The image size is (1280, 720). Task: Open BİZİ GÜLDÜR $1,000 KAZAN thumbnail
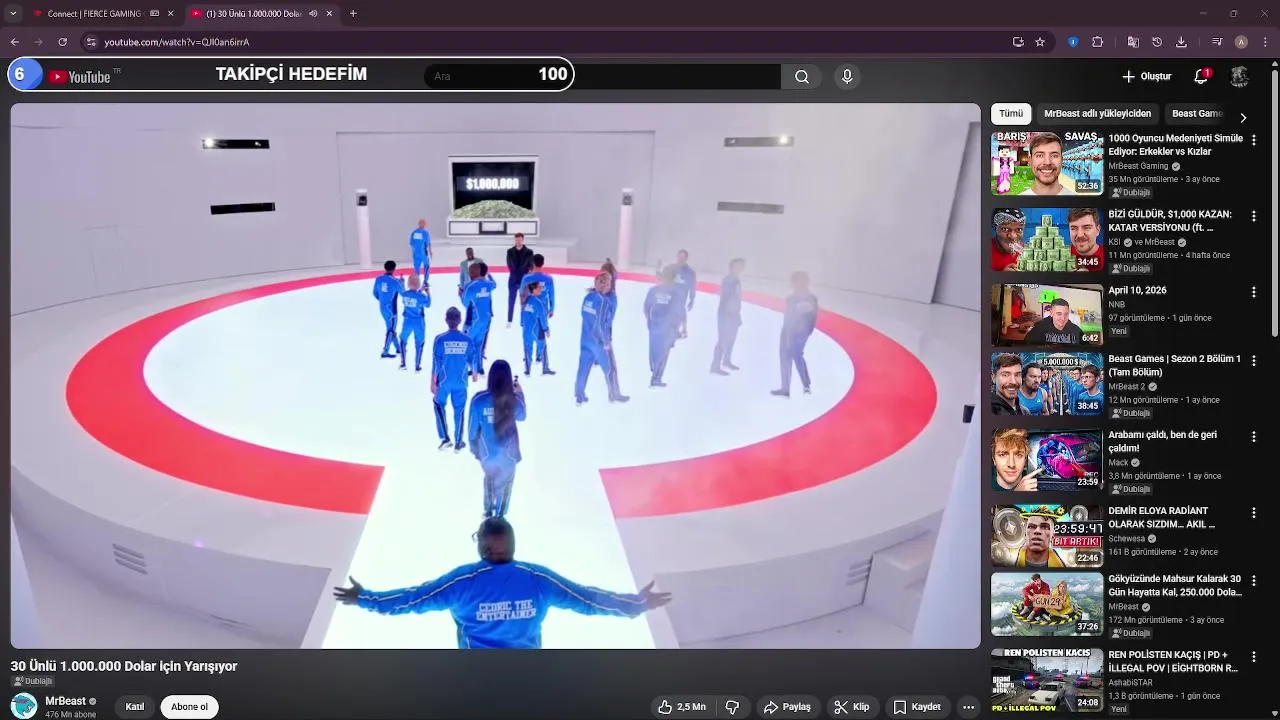pyautogui.click(x=1047, y=239)
